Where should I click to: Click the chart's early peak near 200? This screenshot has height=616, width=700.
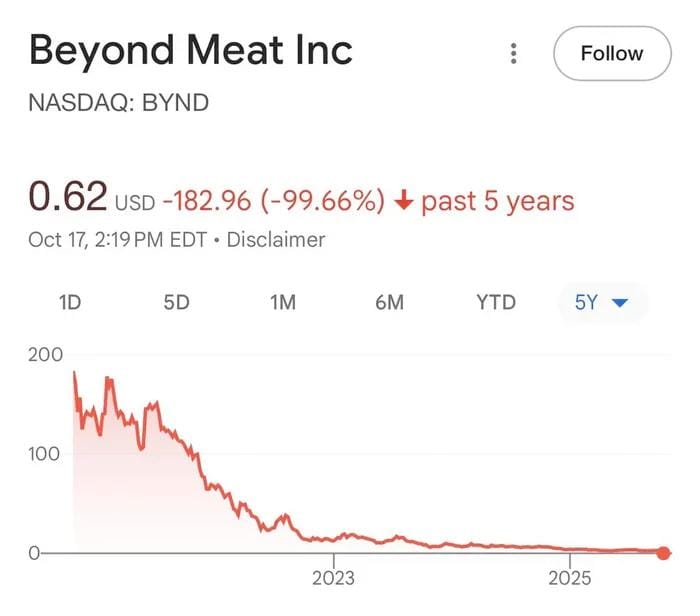(75, 373)
